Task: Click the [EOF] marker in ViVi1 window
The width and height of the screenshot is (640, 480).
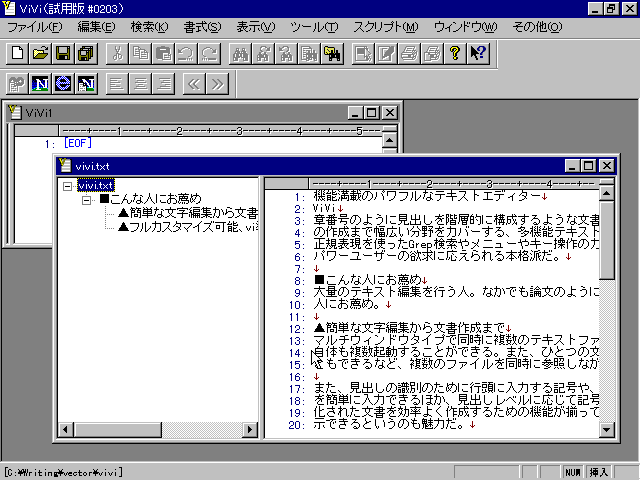Action: point(78,143)
